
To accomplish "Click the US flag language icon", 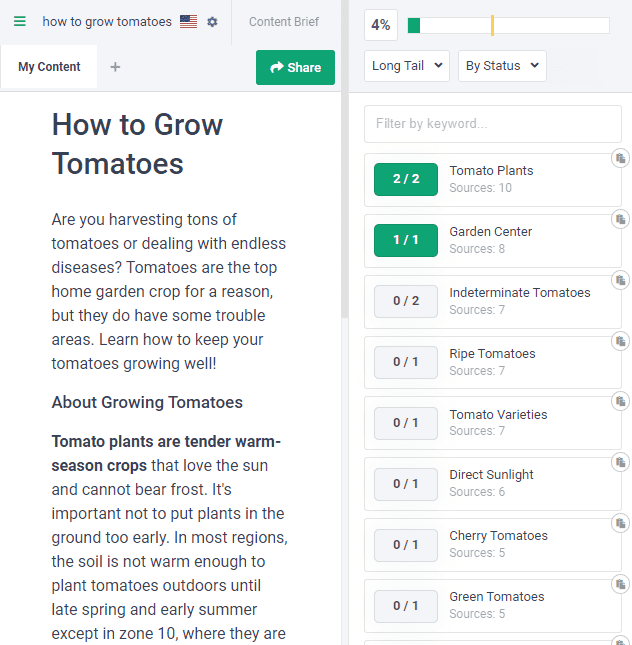I will point(188,21).
